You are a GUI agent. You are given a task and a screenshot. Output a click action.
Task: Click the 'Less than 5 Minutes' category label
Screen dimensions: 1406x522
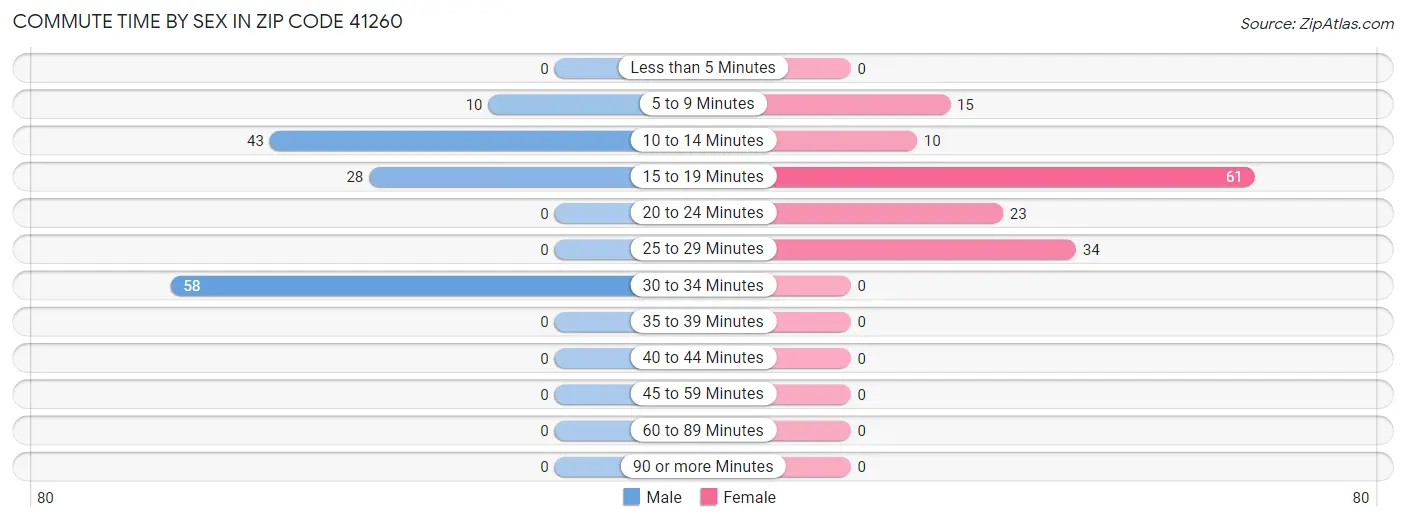point(703,68)
